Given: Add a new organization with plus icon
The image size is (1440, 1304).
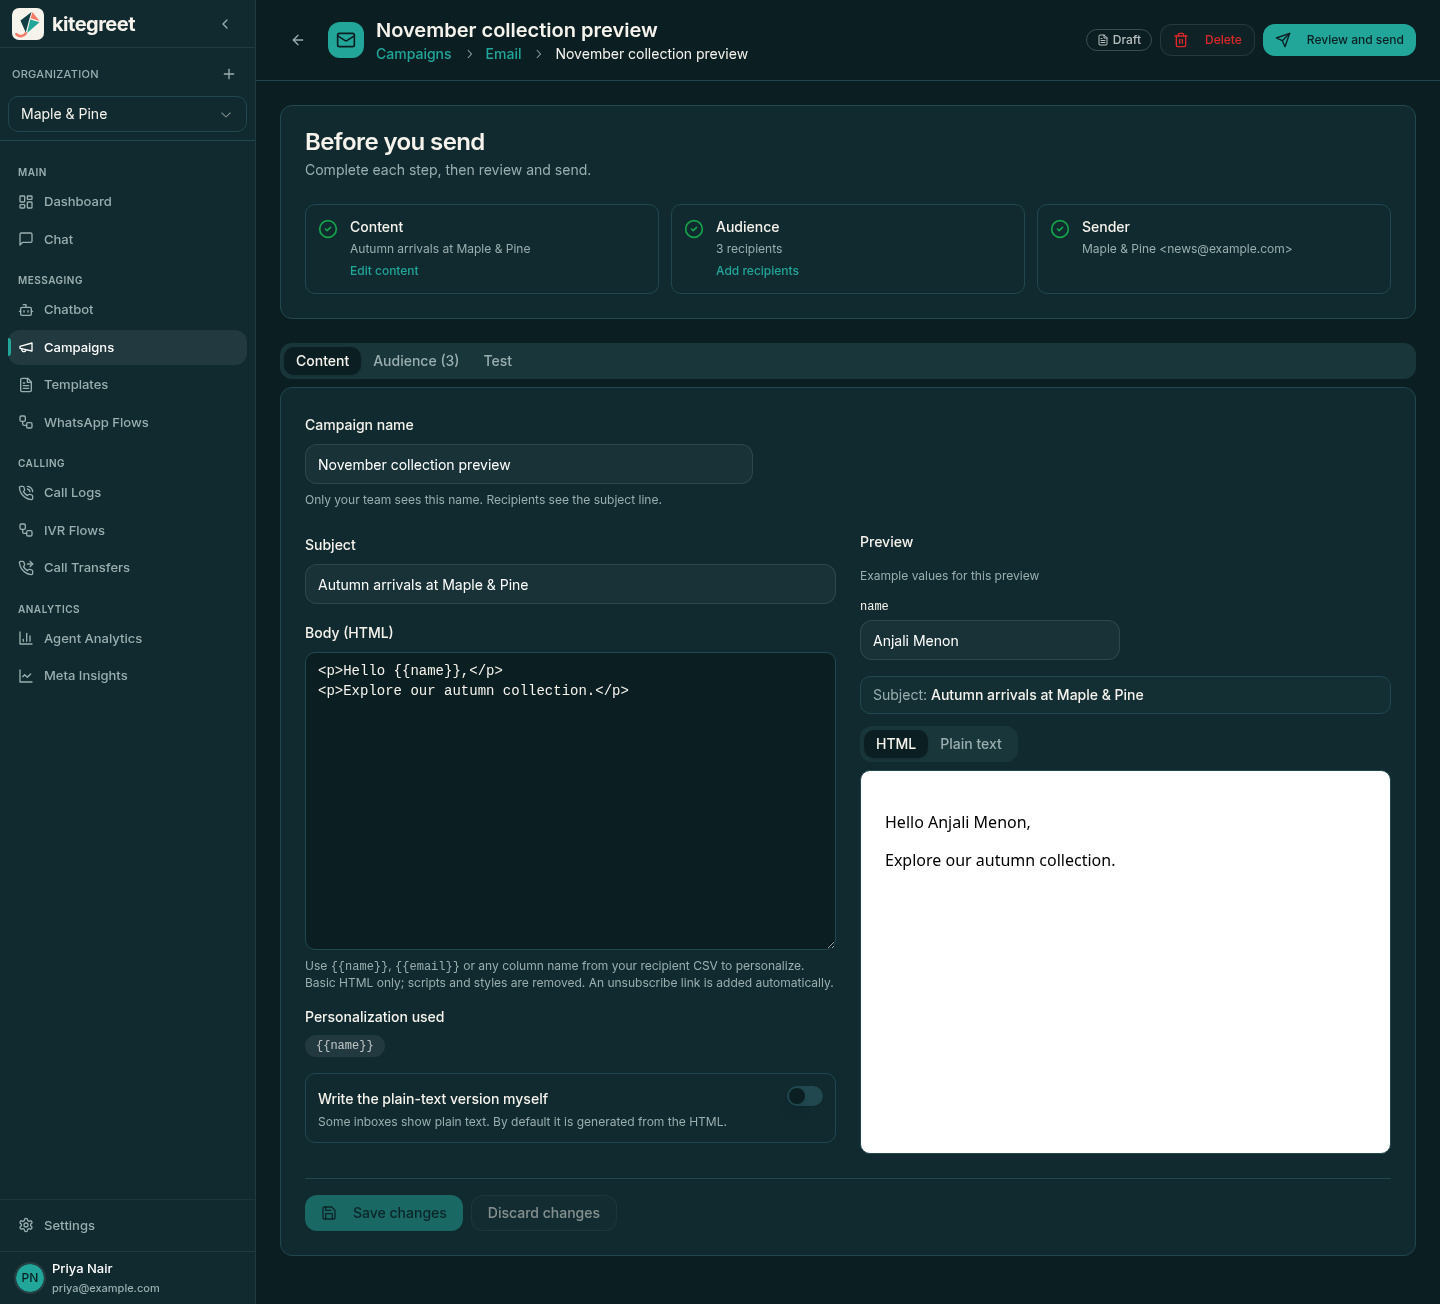Looking at the screenshot, I should (229, 74).
